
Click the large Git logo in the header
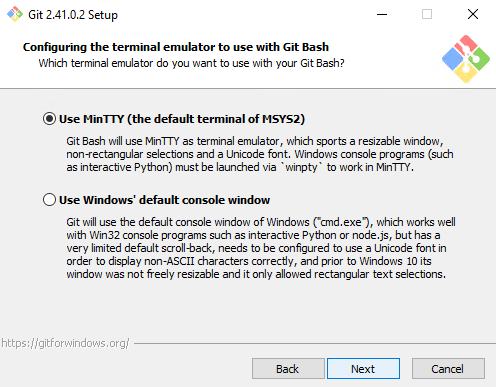[466, 59]
